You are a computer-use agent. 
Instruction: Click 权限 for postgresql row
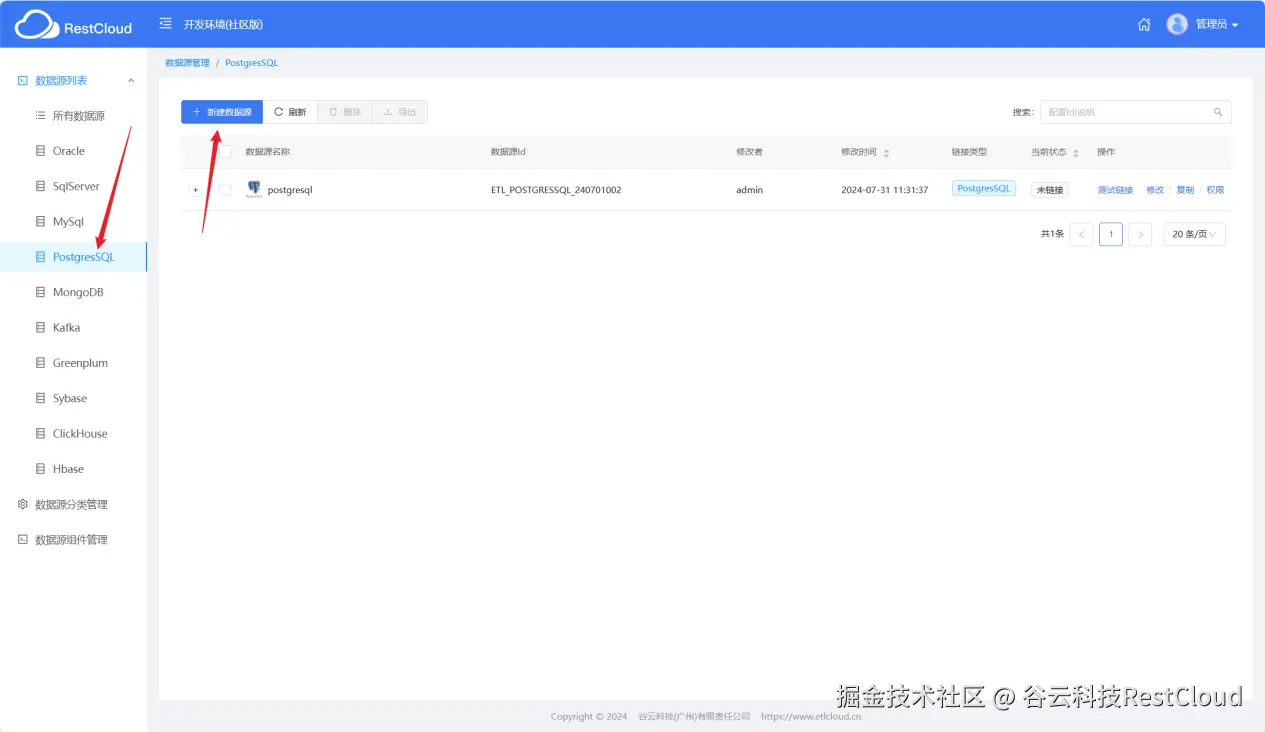point(1215,190)
